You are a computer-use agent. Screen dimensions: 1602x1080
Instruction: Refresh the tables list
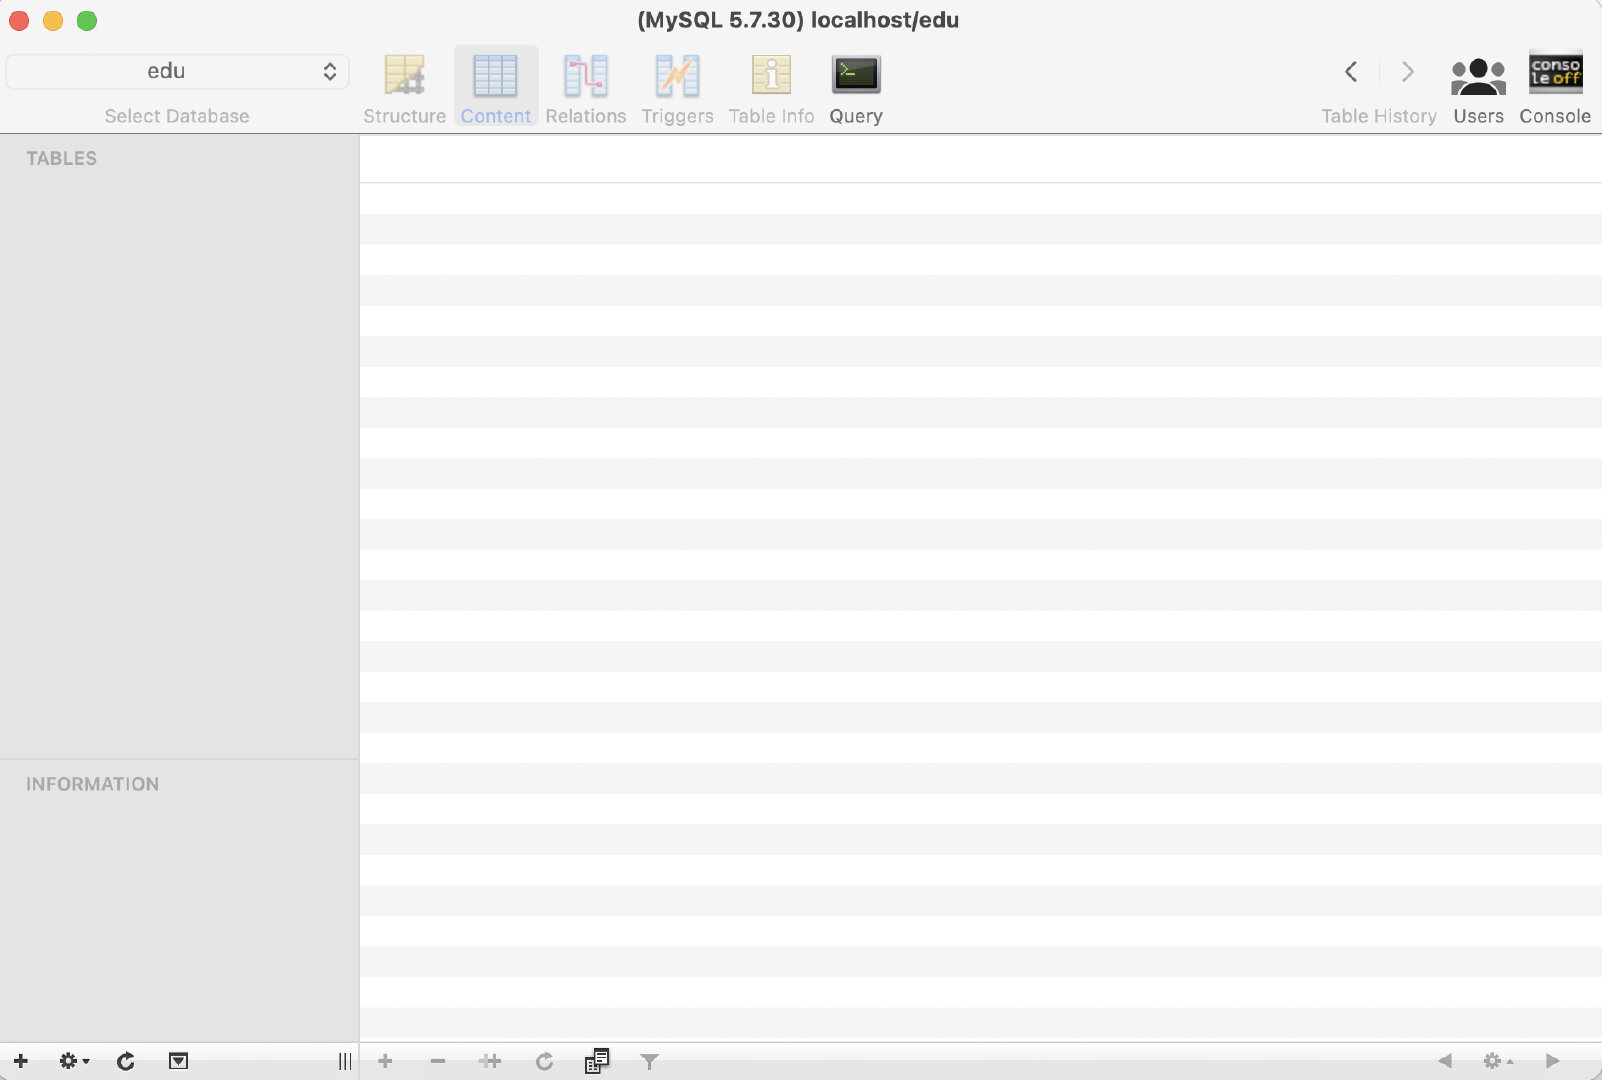coord(126,1061)
